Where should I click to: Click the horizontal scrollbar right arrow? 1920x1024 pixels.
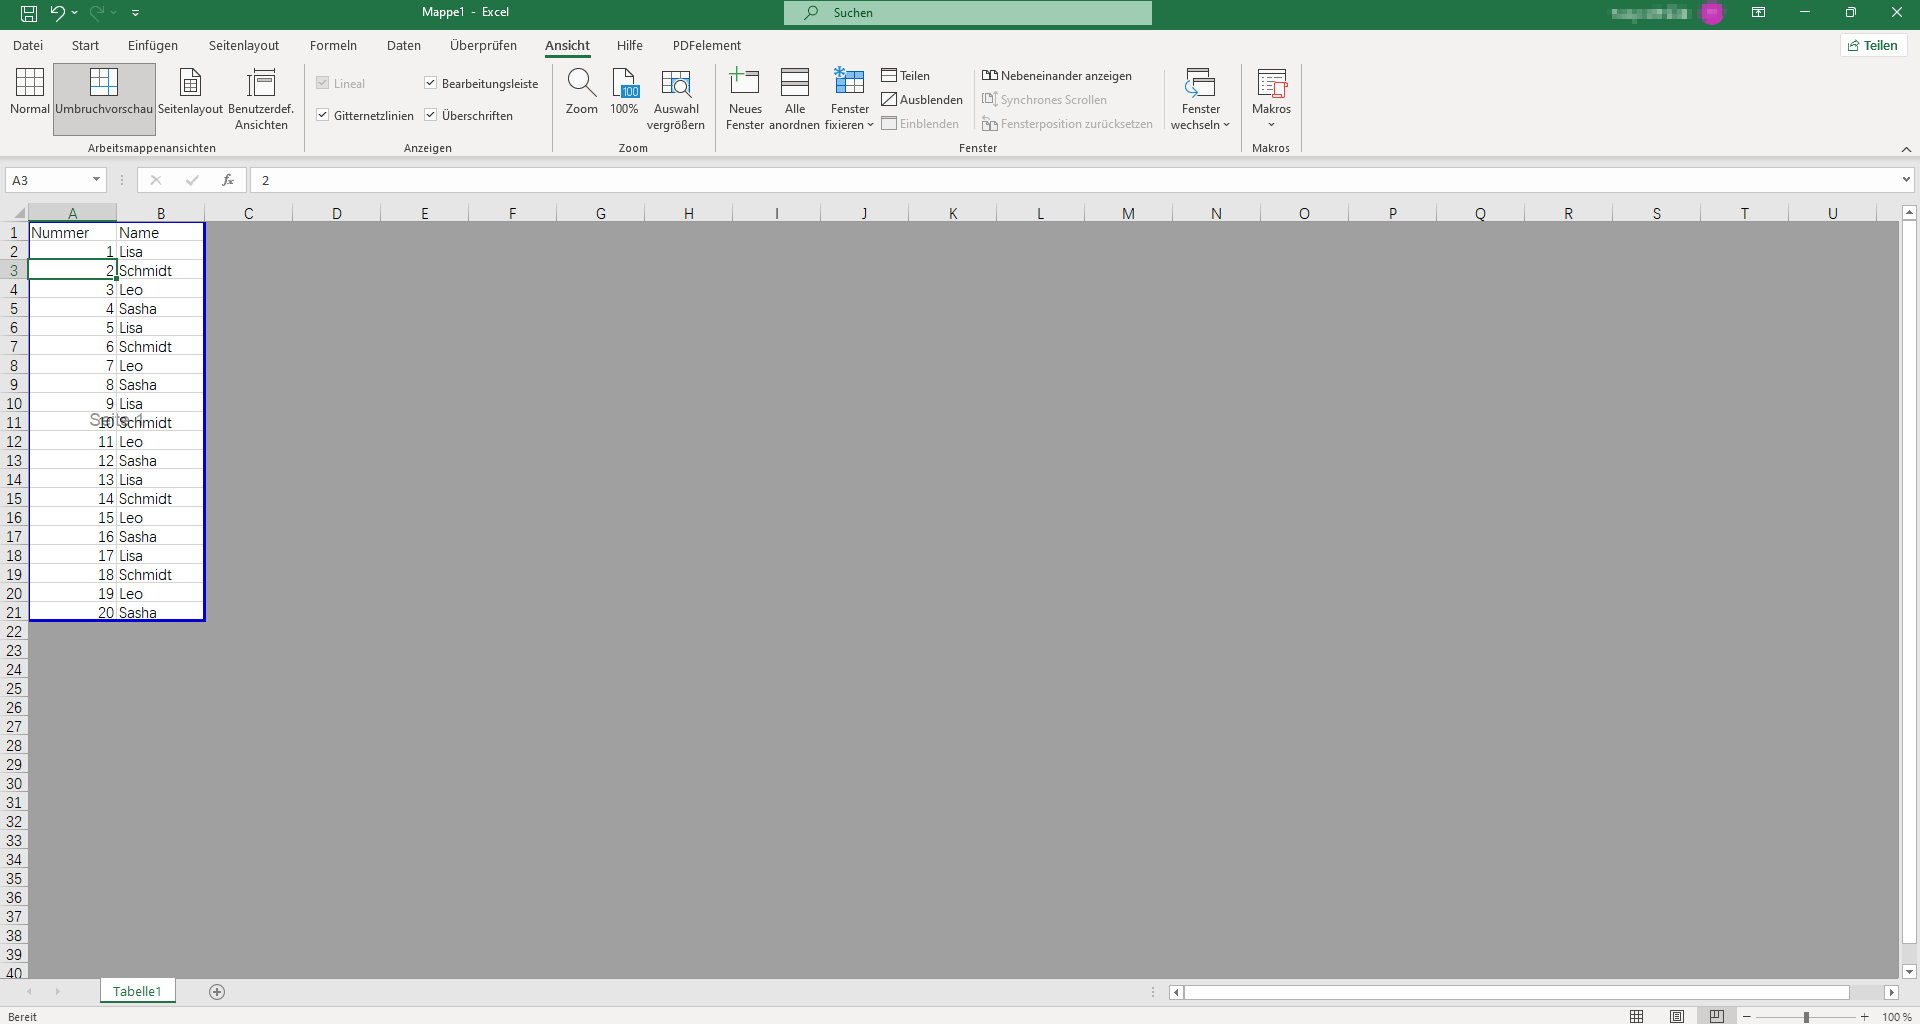pos(1891,992)
